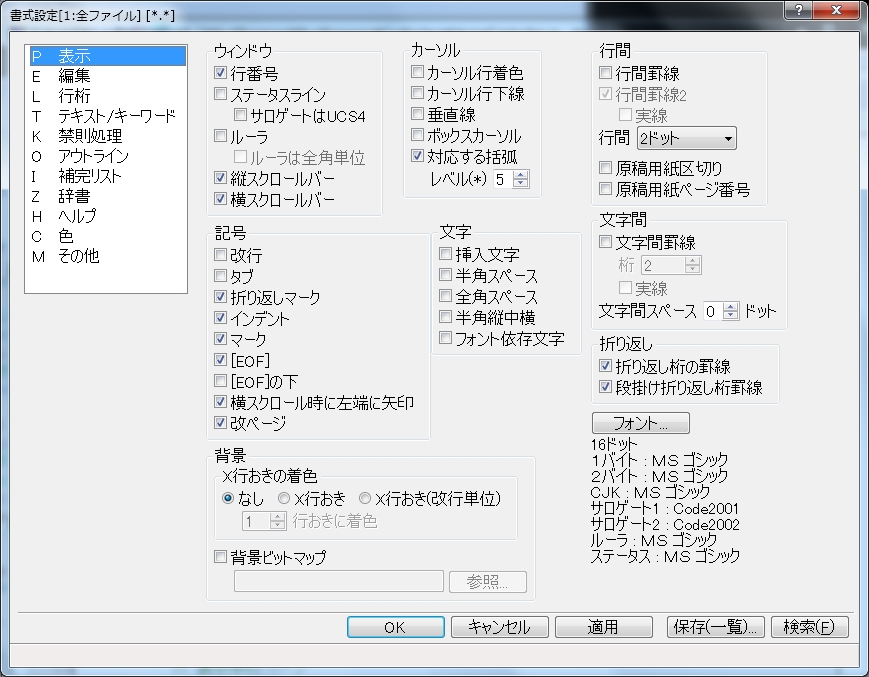Open 保存(一覧)... save list button
The image size is (869, 677).
tap(716, 627)
